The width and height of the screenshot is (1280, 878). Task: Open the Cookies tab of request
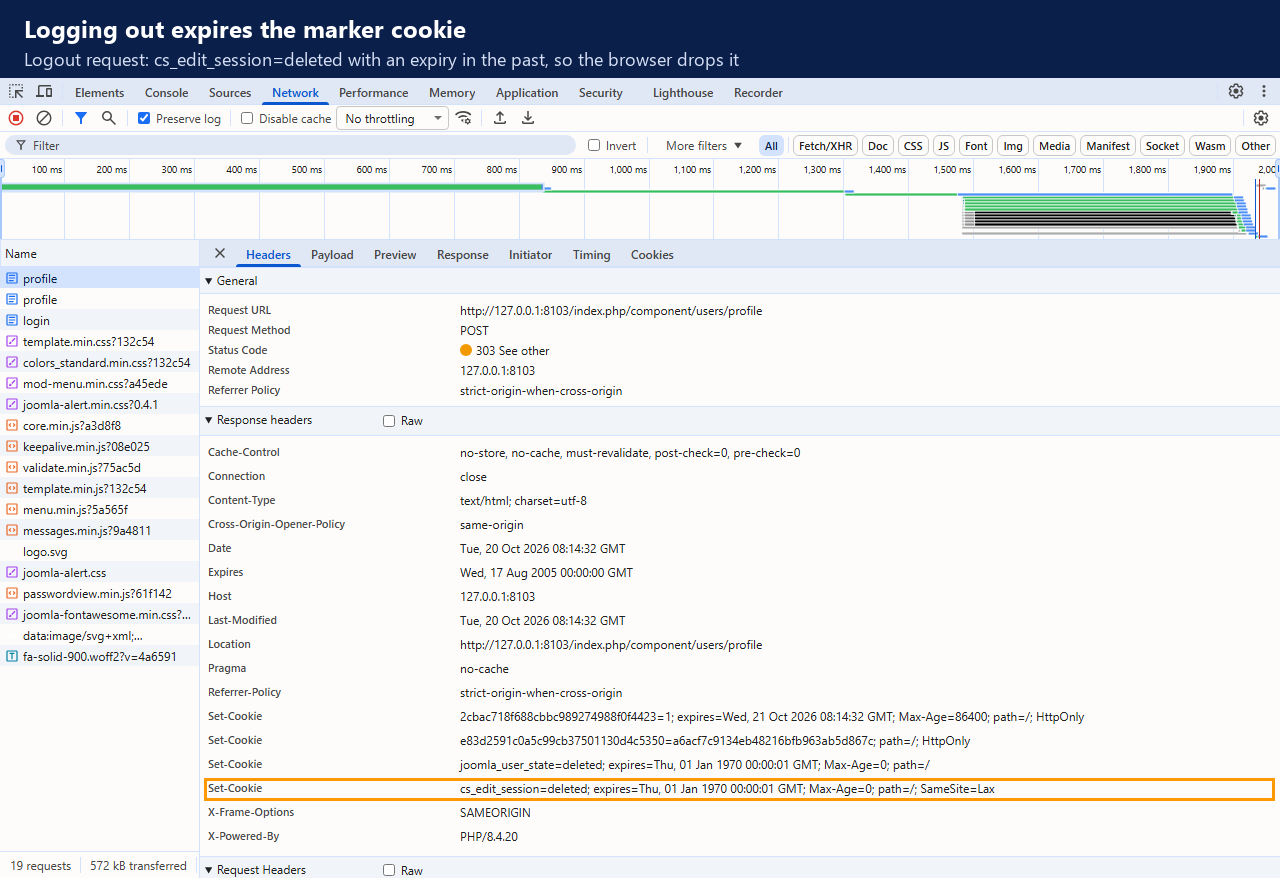tap(652, 255)
